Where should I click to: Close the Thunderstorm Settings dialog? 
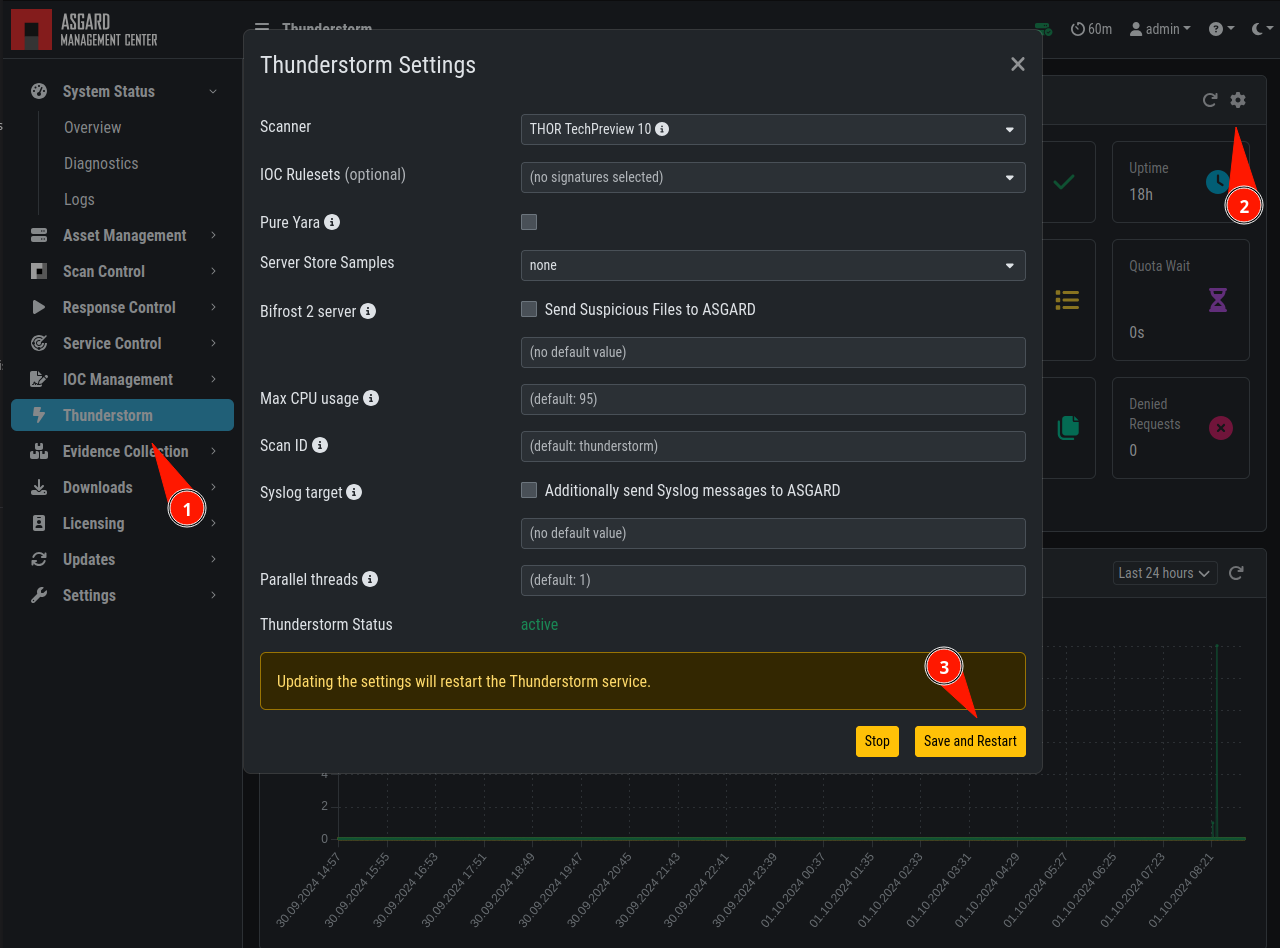pos(1018,64)
